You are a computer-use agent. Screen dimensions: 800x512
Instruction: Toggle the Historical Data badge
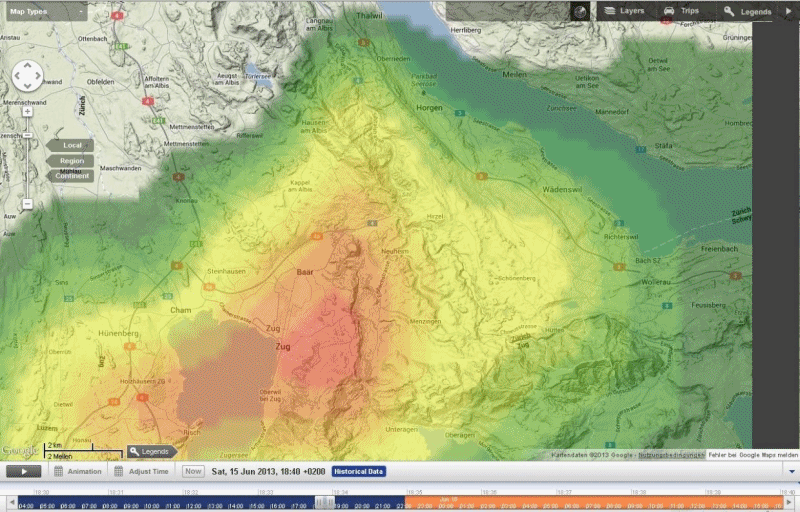click(x=358, y=471)
